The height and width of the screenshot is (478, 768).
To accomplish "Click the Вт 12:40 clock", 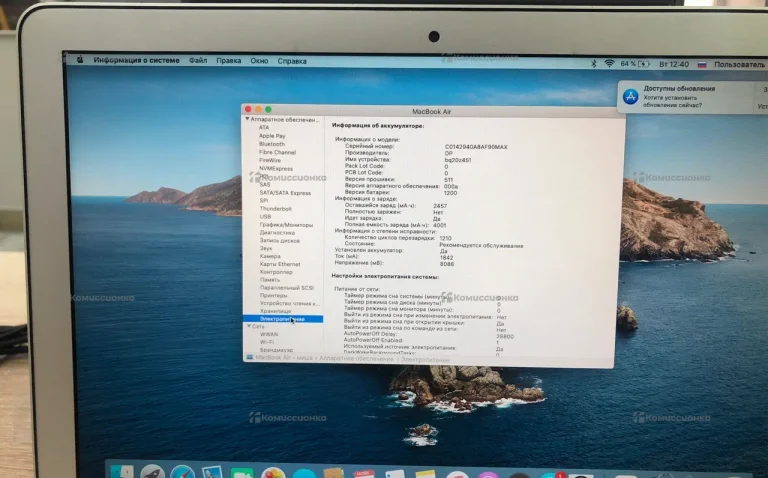I will (674, 64).
